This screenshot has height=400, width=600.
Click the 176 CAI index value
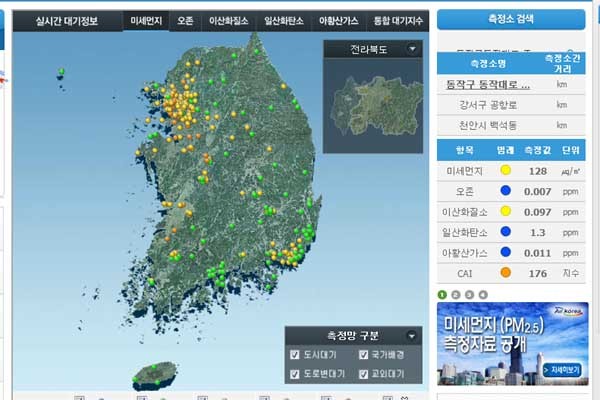538,273
